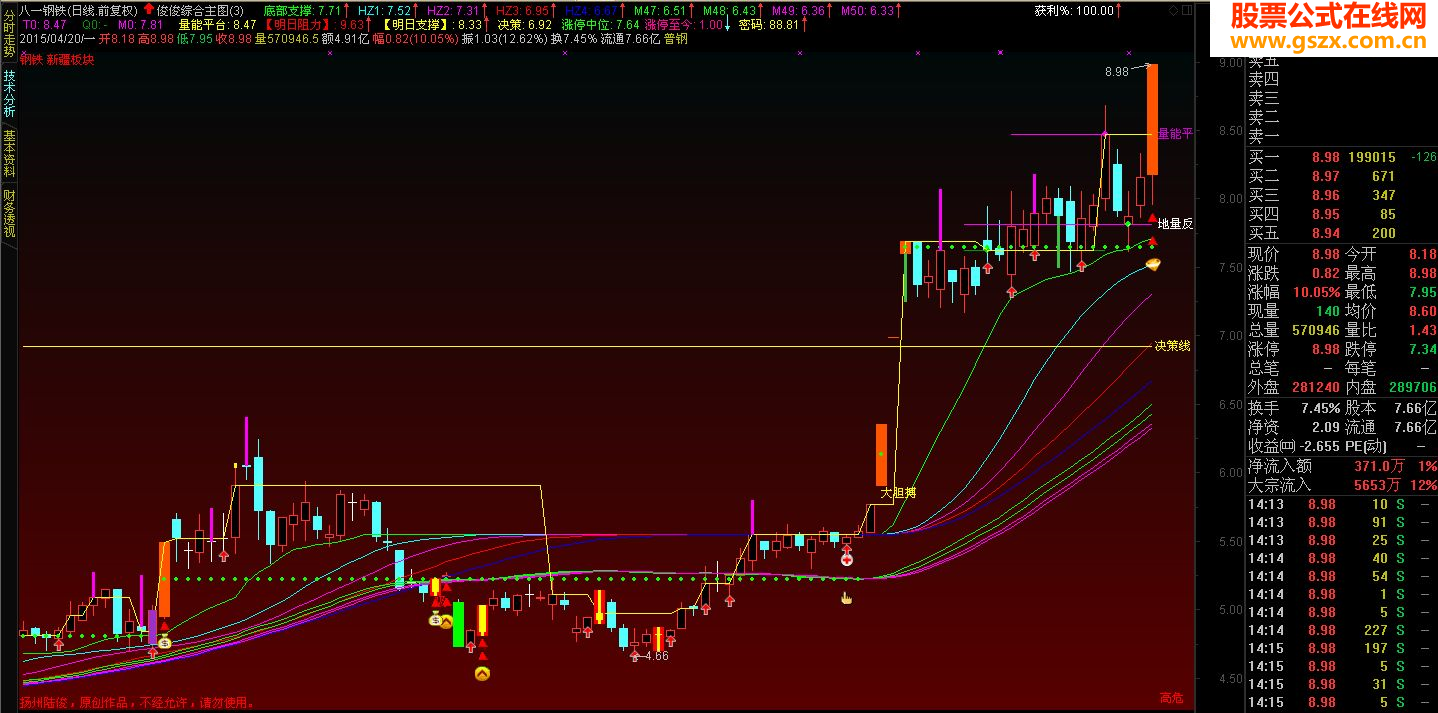This screenshot has width=1438, height=713.
Task: Click the 14:14 trade row with volume 227
Action: pos(1342,630)
